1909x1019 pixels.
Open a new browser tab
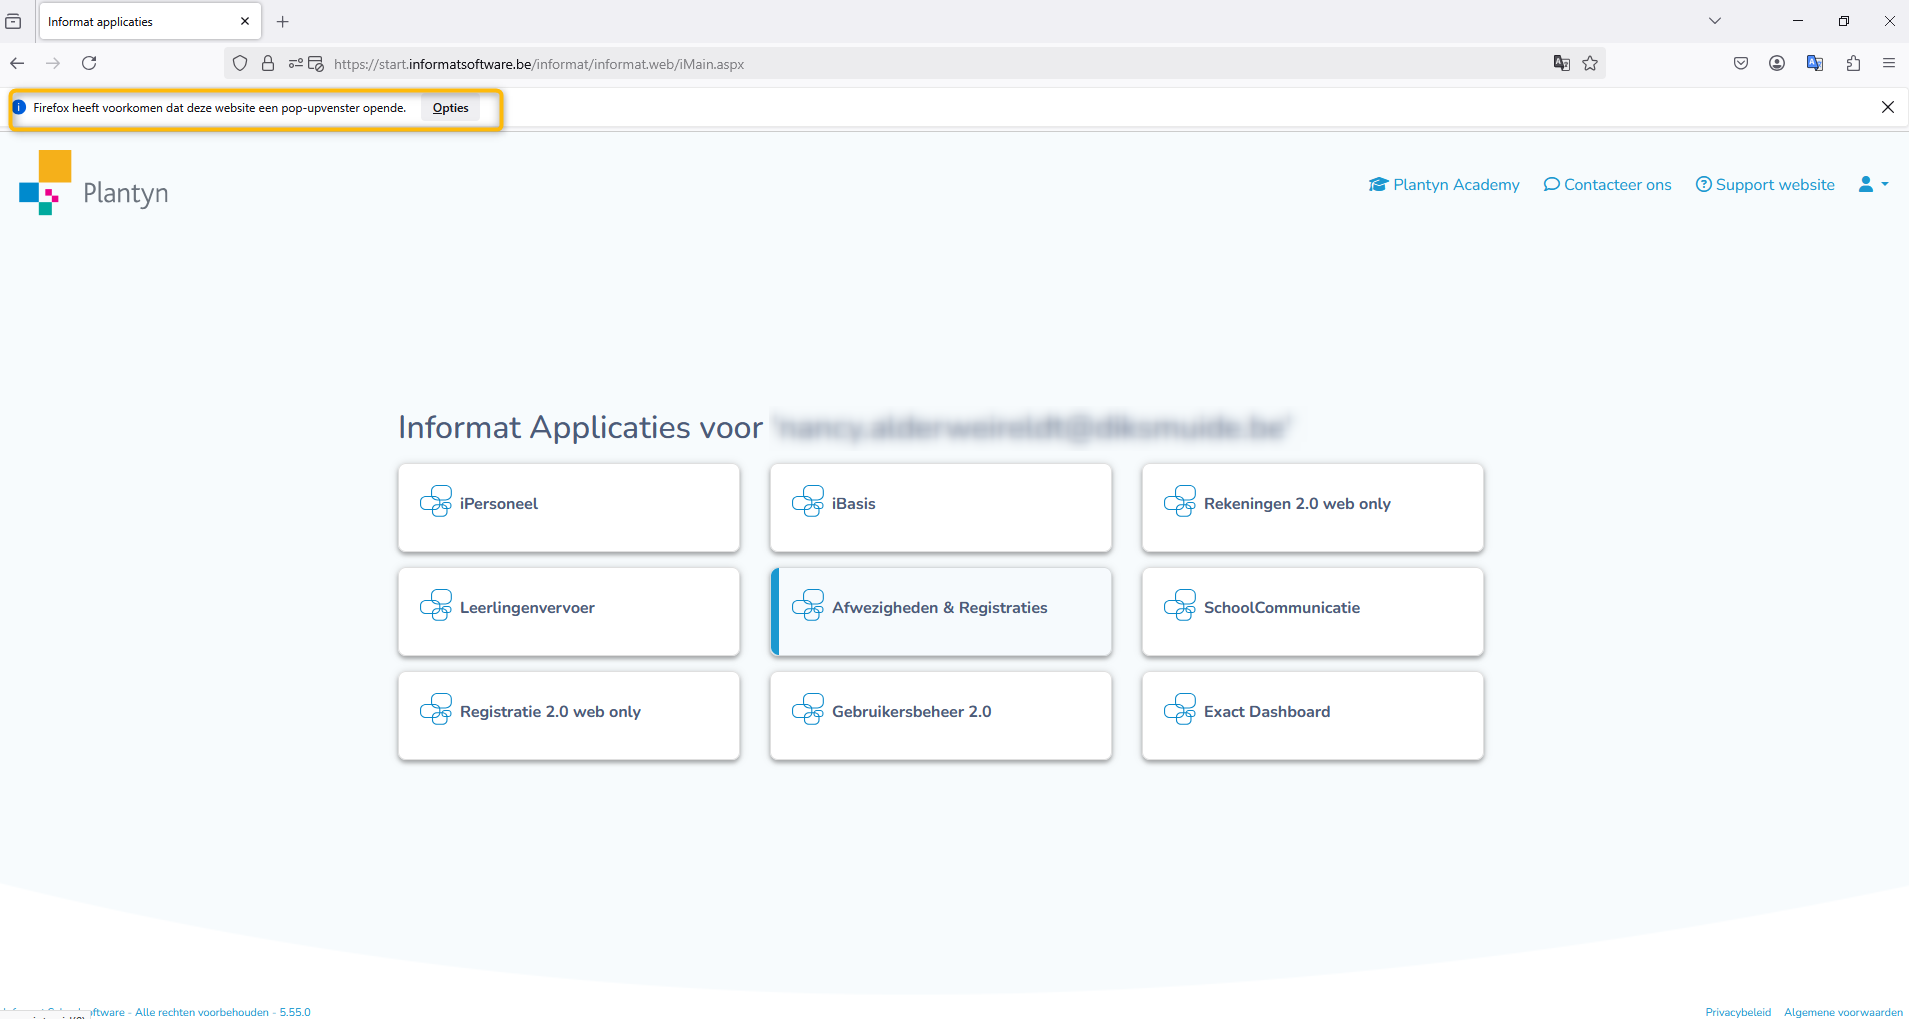pos(283,21)
